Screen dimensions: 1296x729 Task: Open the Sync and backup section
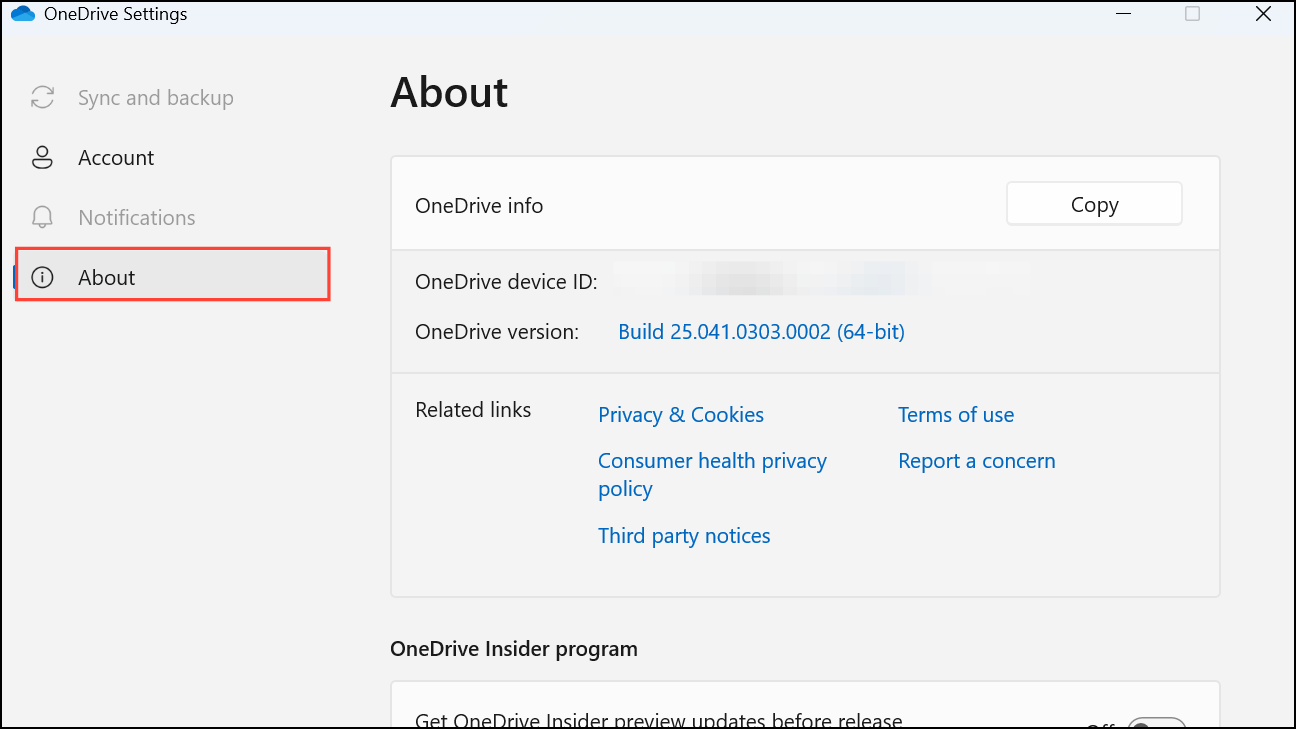[155, 97]
